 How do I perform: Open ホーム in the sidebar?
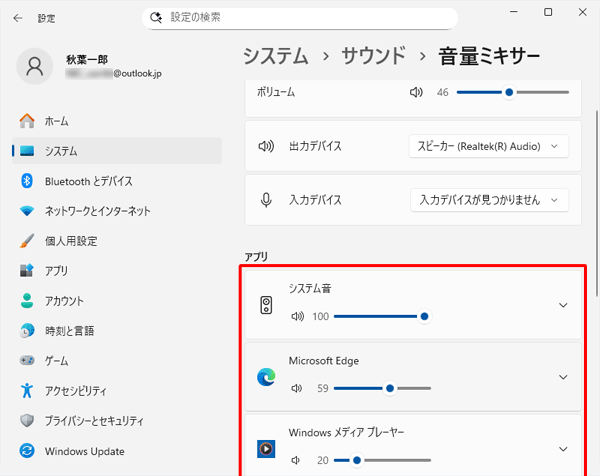57,121
